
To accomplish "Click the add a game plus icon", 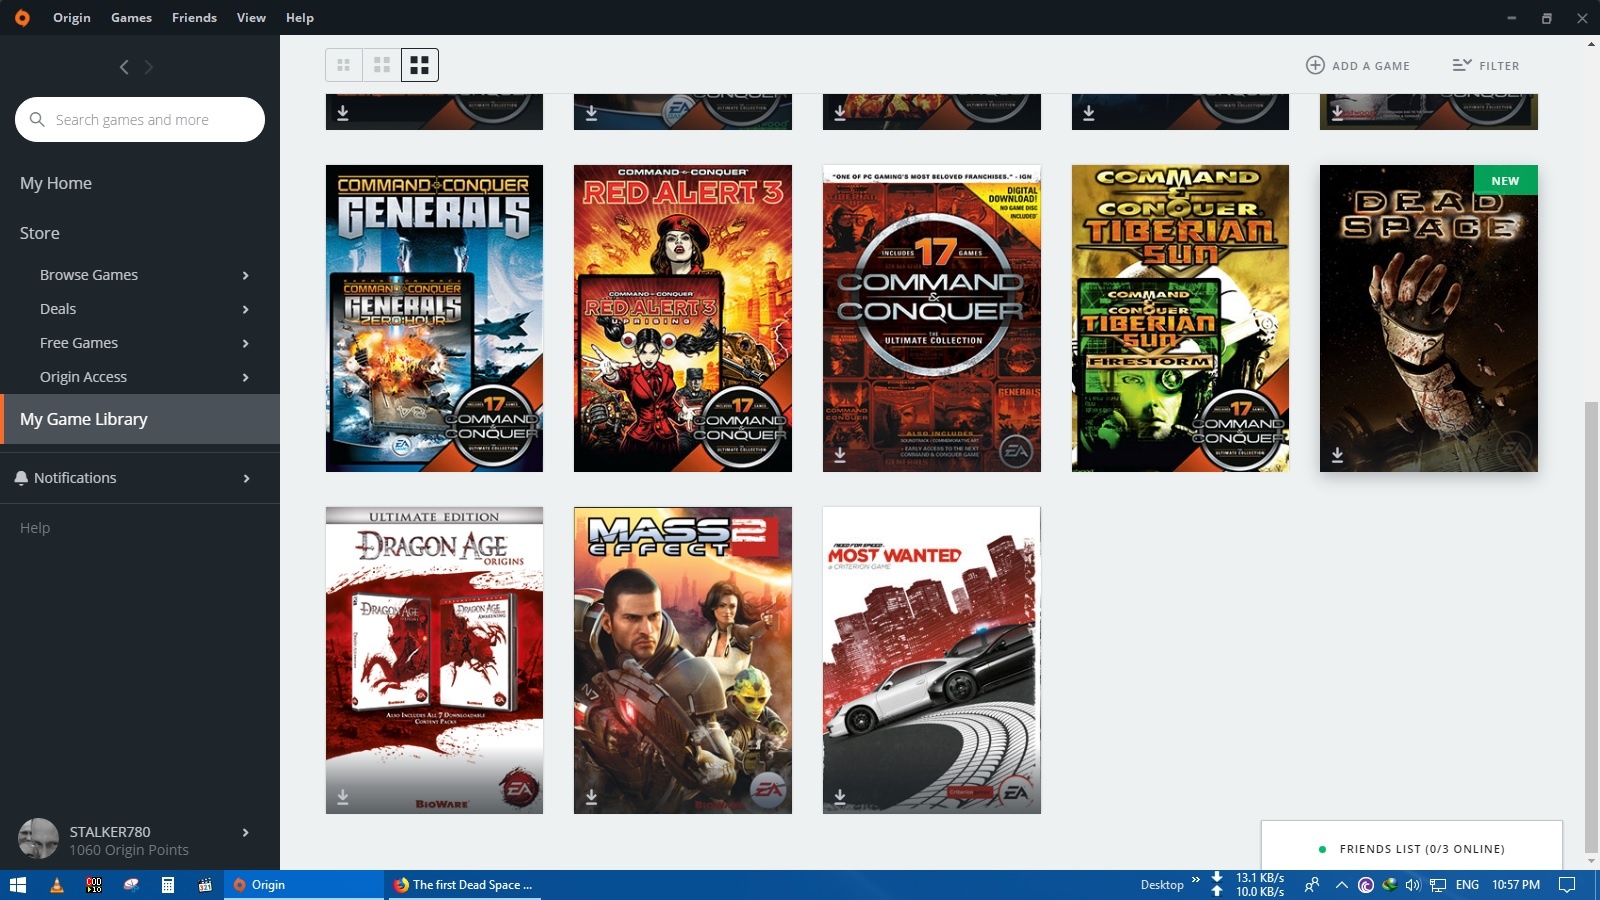I will pos(1315,65).
